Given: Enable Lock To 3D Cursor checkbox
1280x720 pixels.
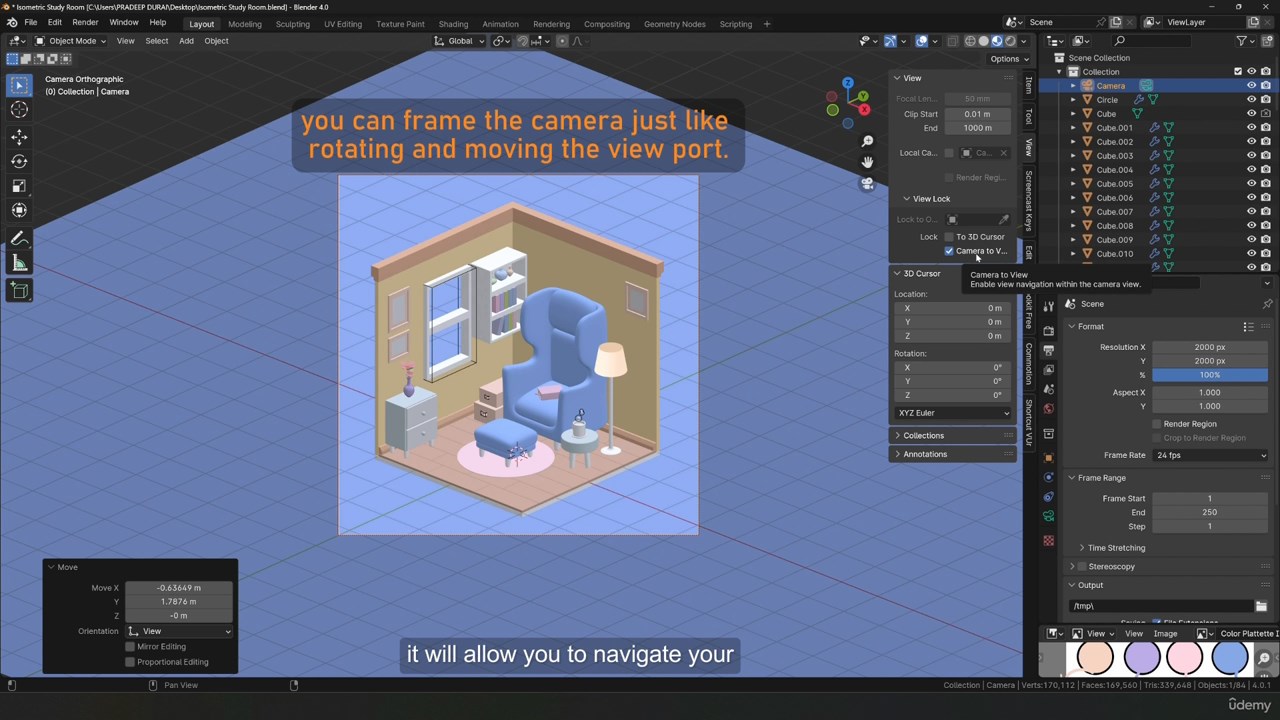Looking at the screenshot, I should point(949,237).
